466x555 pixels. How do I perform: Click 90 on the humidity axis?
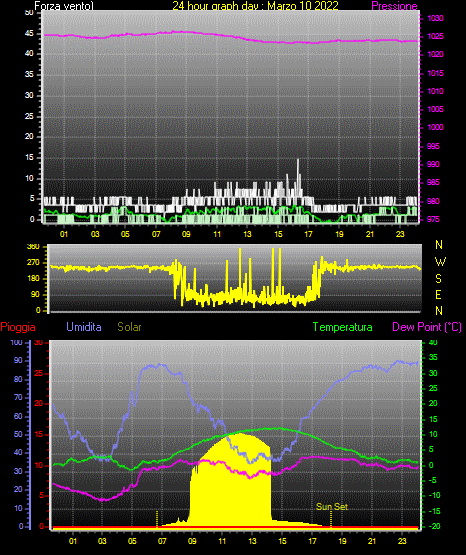(18, 360)
